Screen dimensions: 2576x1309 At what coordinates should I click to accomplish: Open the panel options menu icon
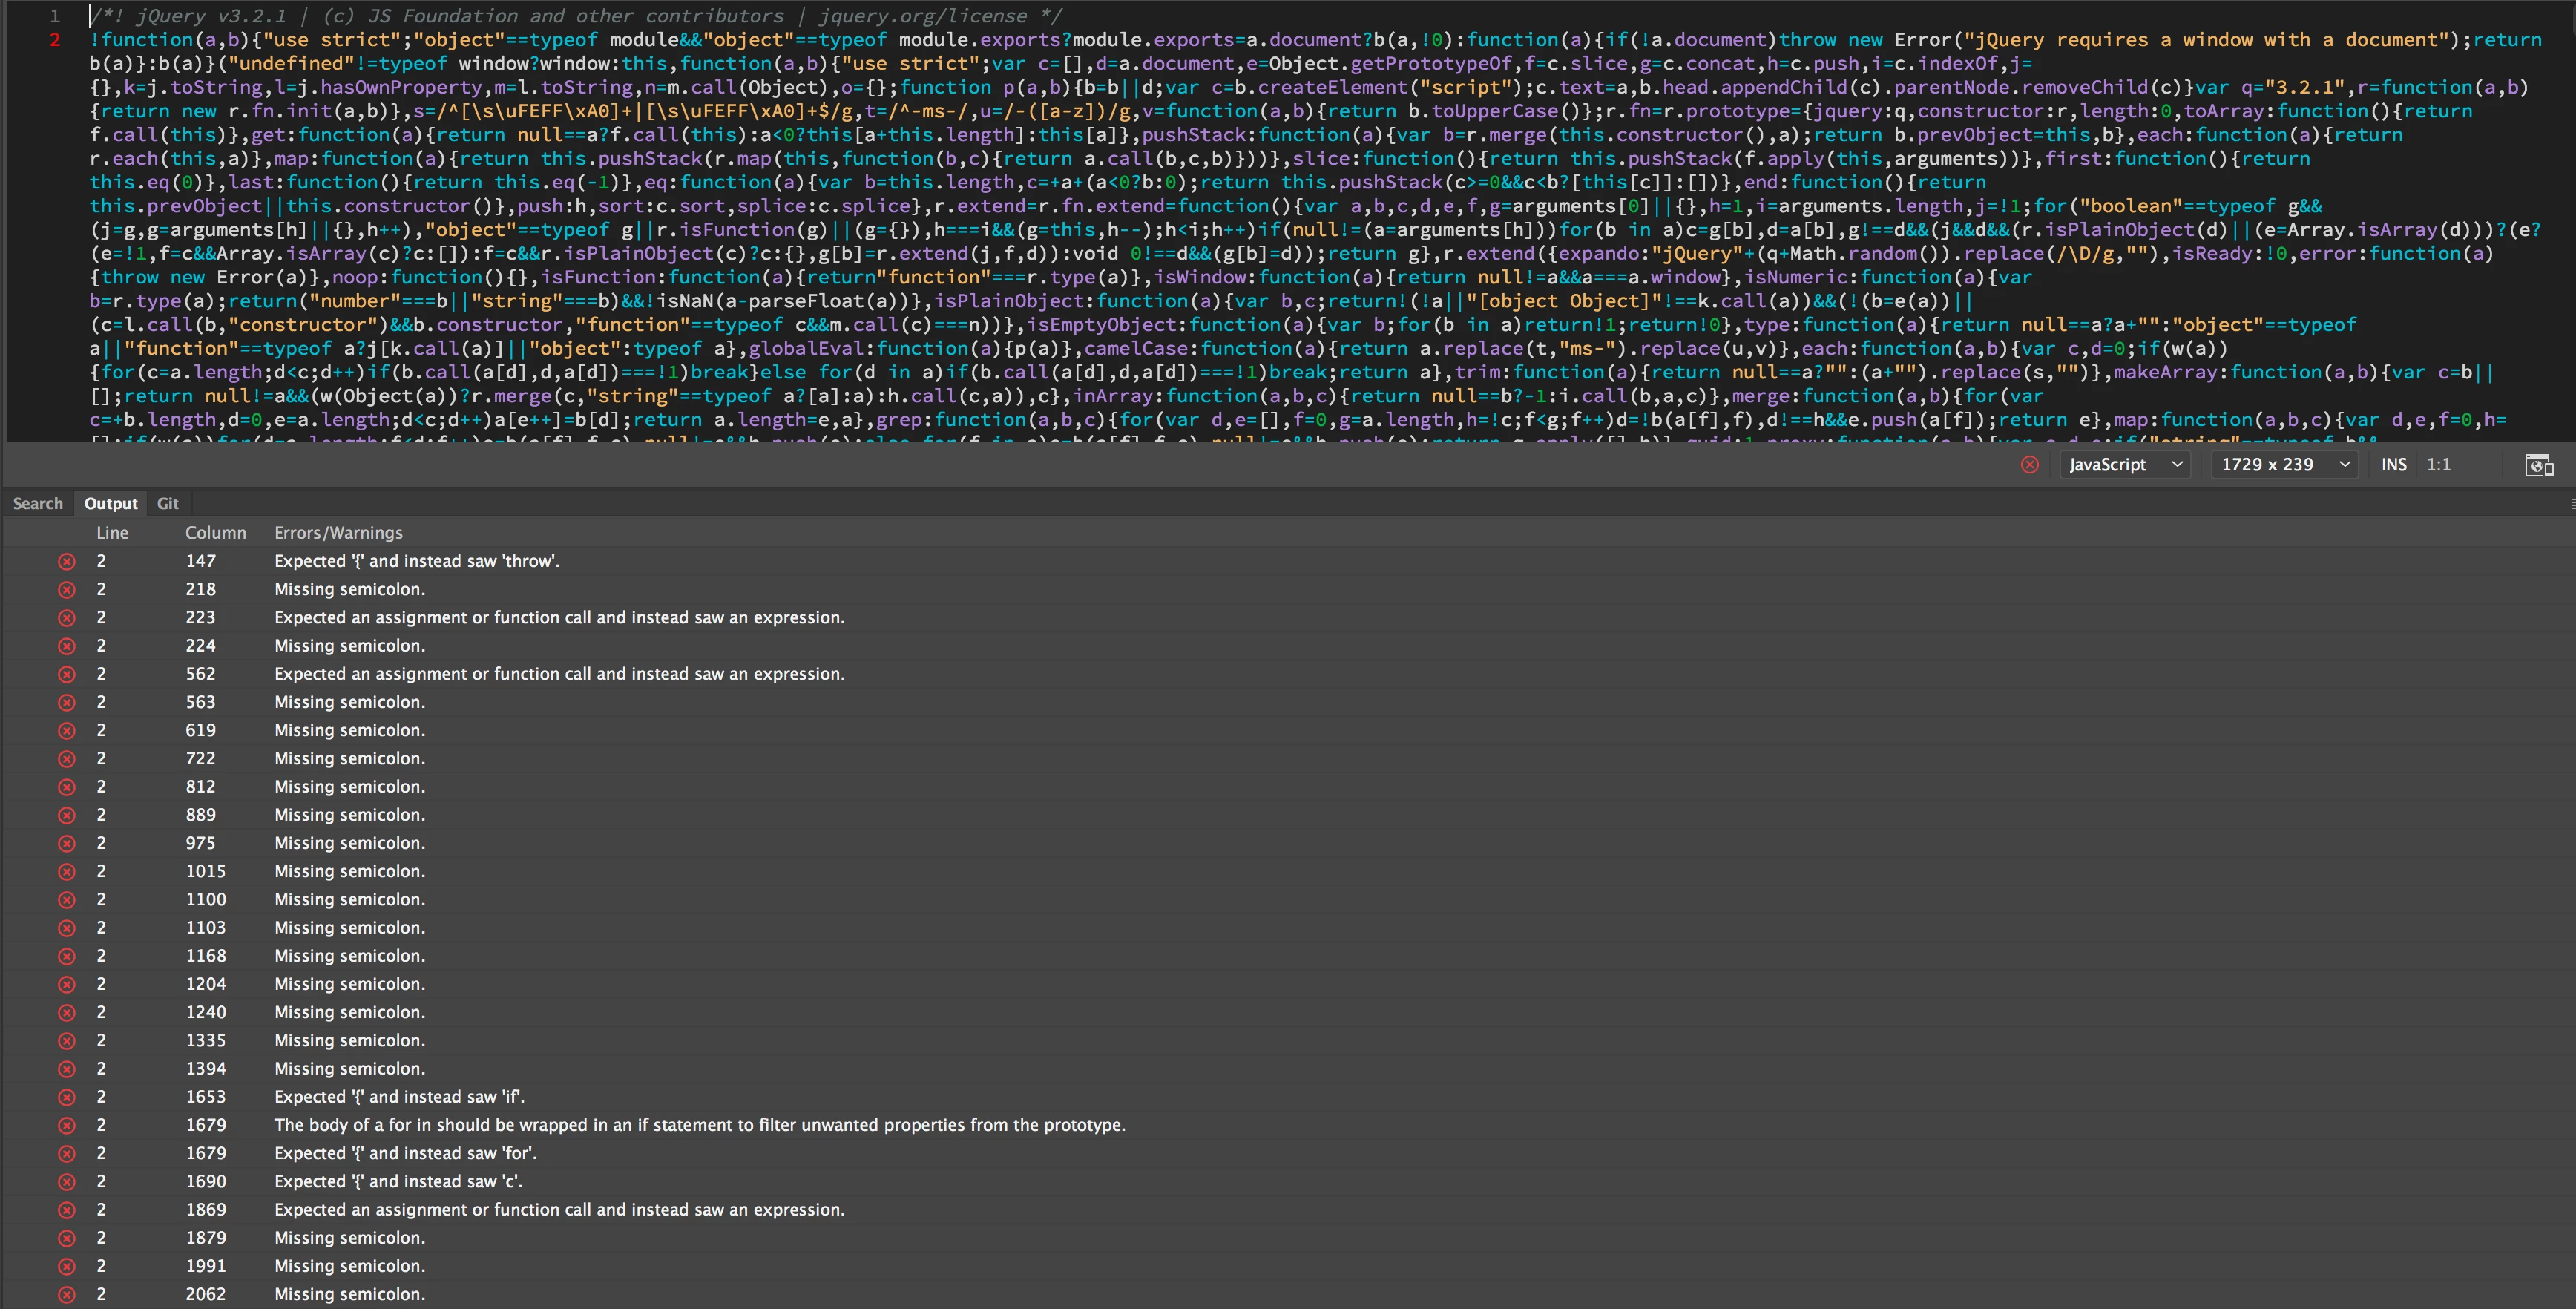click(2571, 503)
